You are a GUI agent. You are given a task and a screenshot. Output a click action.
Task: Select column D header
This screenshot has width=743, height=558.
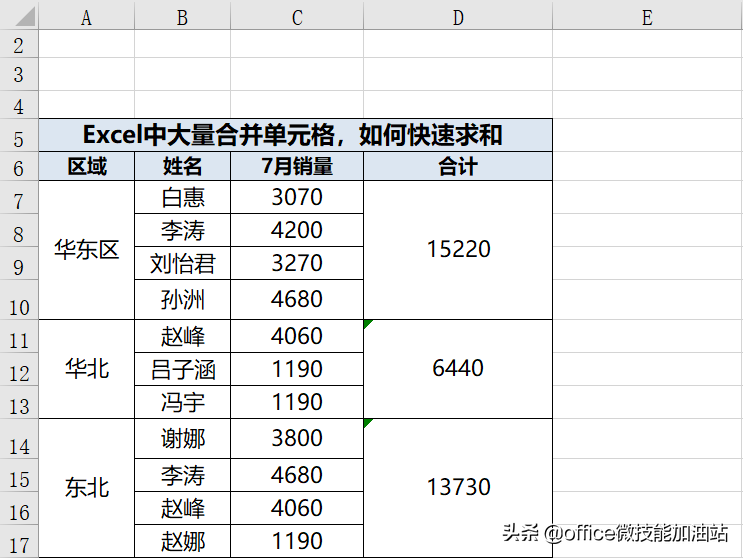point(458,18)
